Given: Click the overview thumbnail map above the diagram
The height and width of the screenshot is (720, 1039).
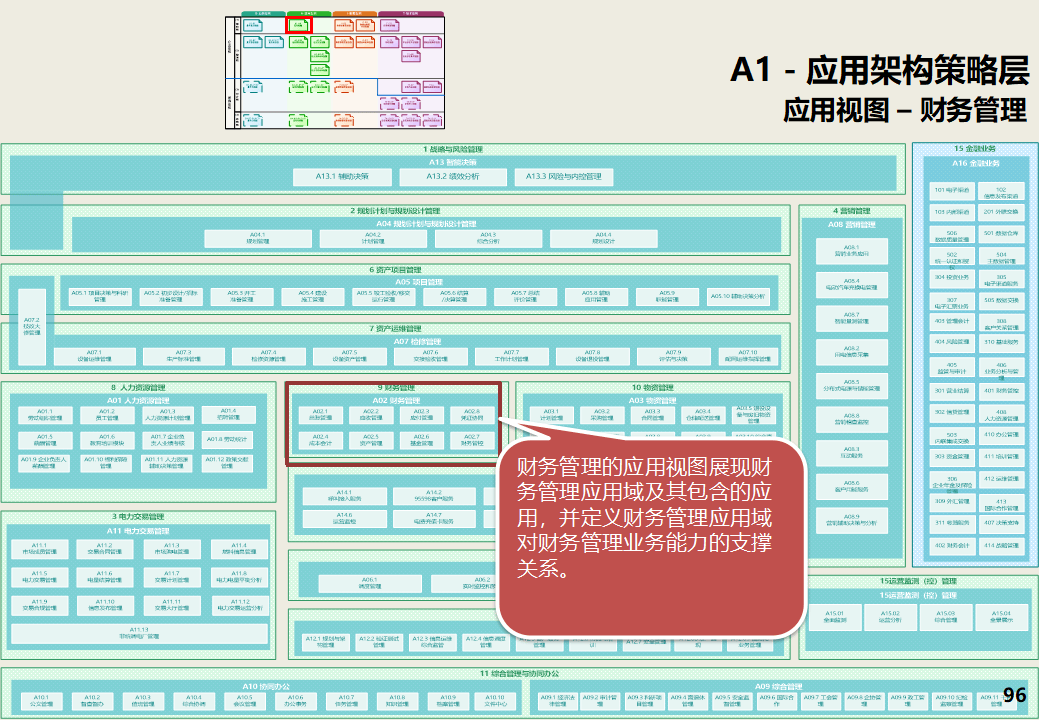Looking at the screenshot, I should (x=335, y=70).
